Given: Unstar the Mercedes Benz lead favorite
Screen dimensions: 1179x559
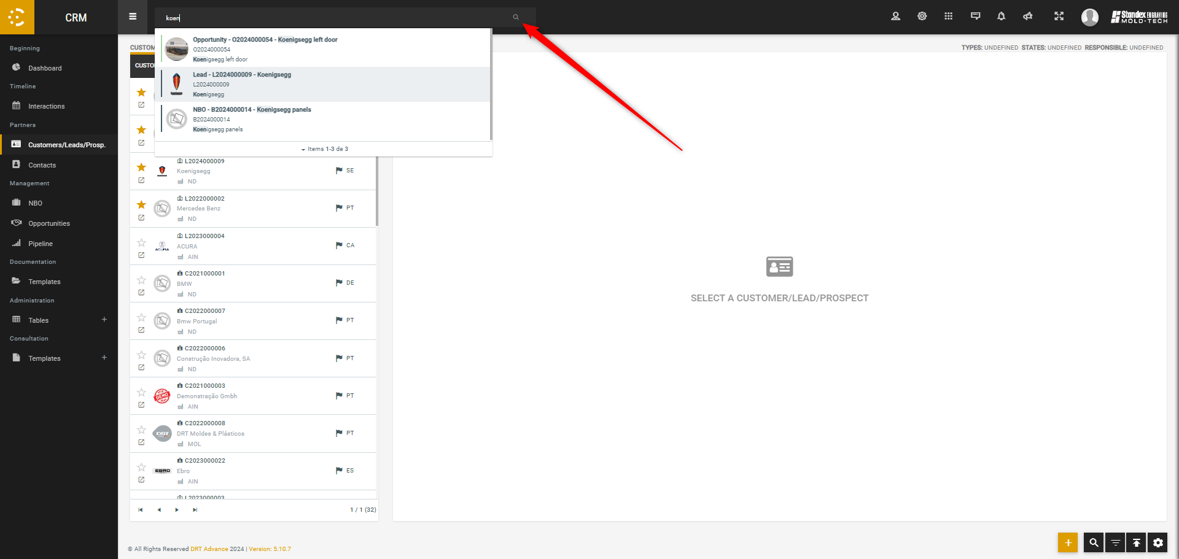Looking at the screenshot, I should tap(141, 205).
